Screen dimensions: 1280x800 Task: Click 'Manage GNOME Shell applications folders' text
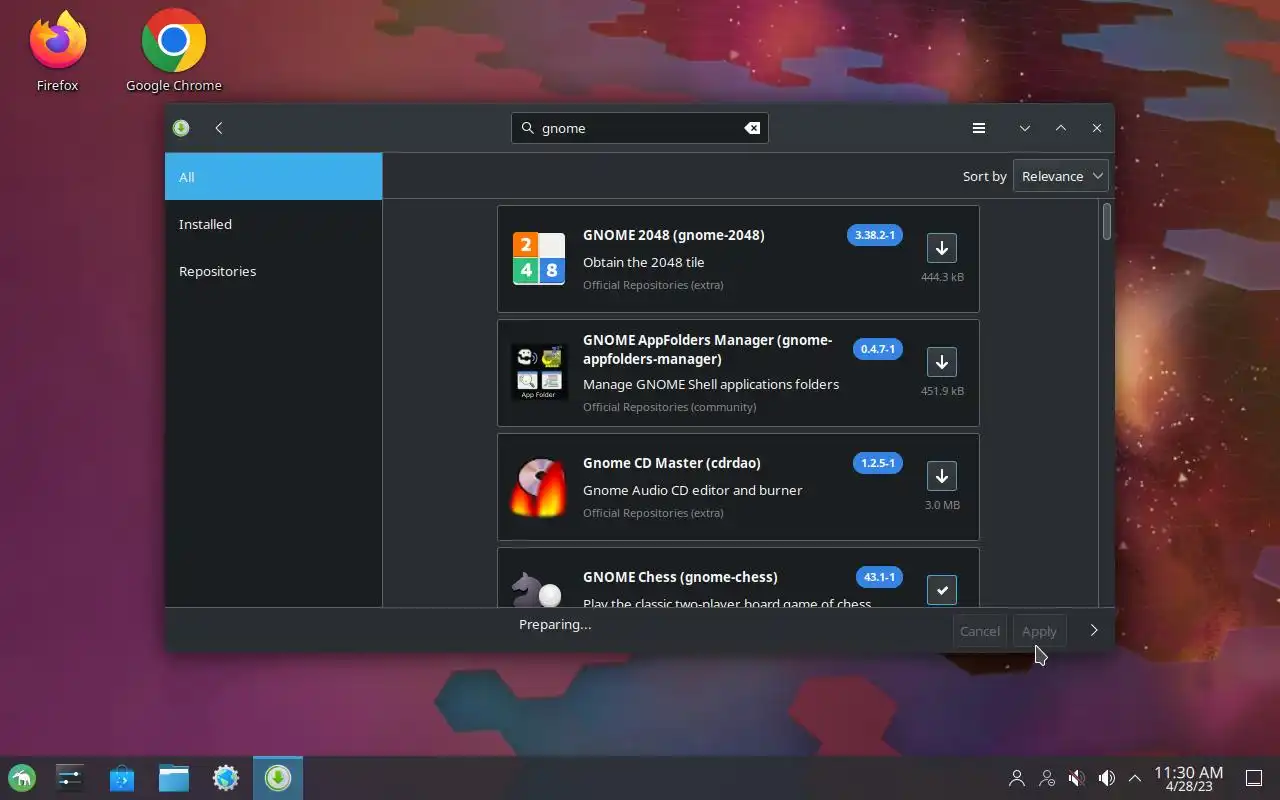pos(711,384)
